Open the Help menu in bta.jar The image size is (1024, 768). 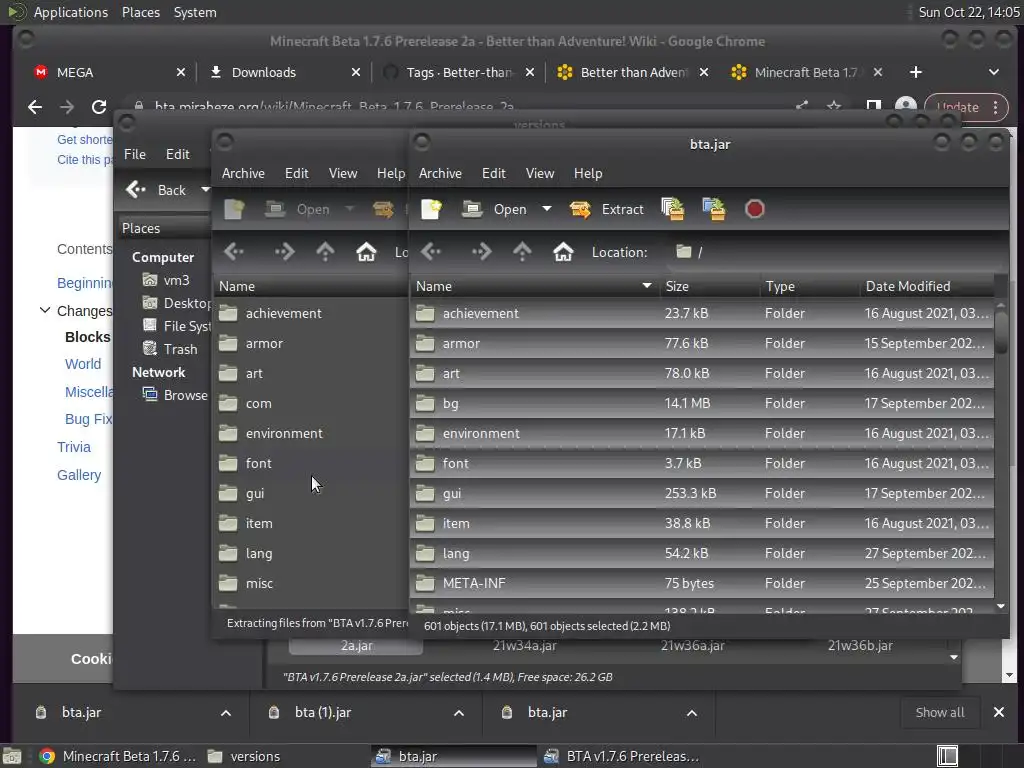(588, 173)
